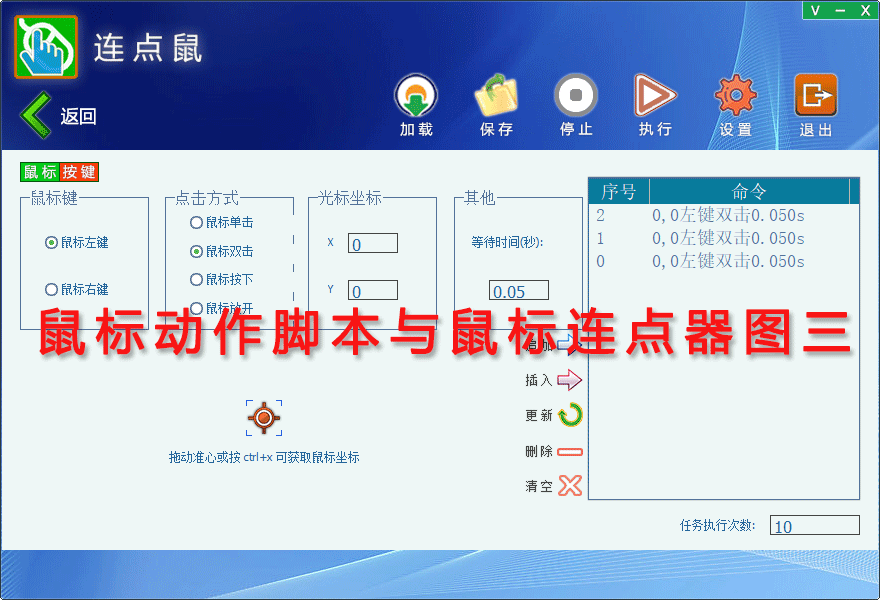Select command row with 序号 2
880x600 pixels.
pyautogui.click(x=723, y=216)
